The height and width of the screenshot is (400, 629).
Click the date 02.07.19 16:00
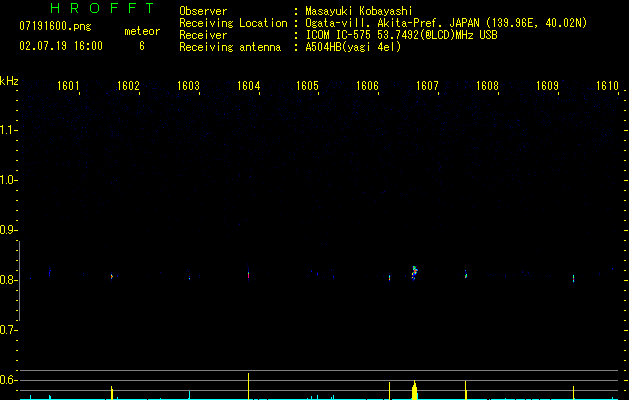(61, 46)
